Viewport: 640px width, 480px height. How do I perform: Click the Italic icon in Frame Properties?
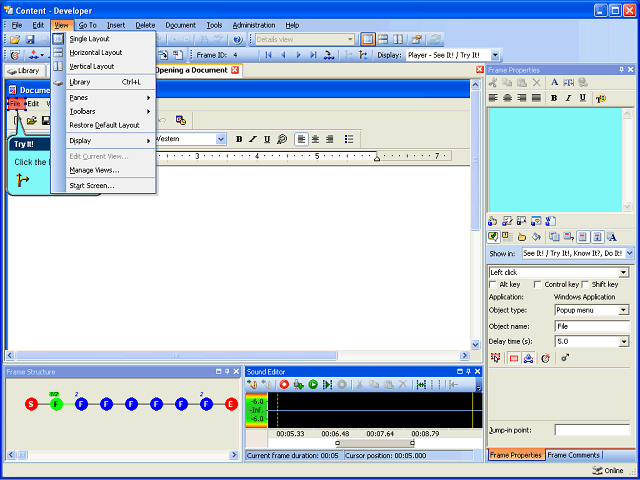[x=568, y=98]
